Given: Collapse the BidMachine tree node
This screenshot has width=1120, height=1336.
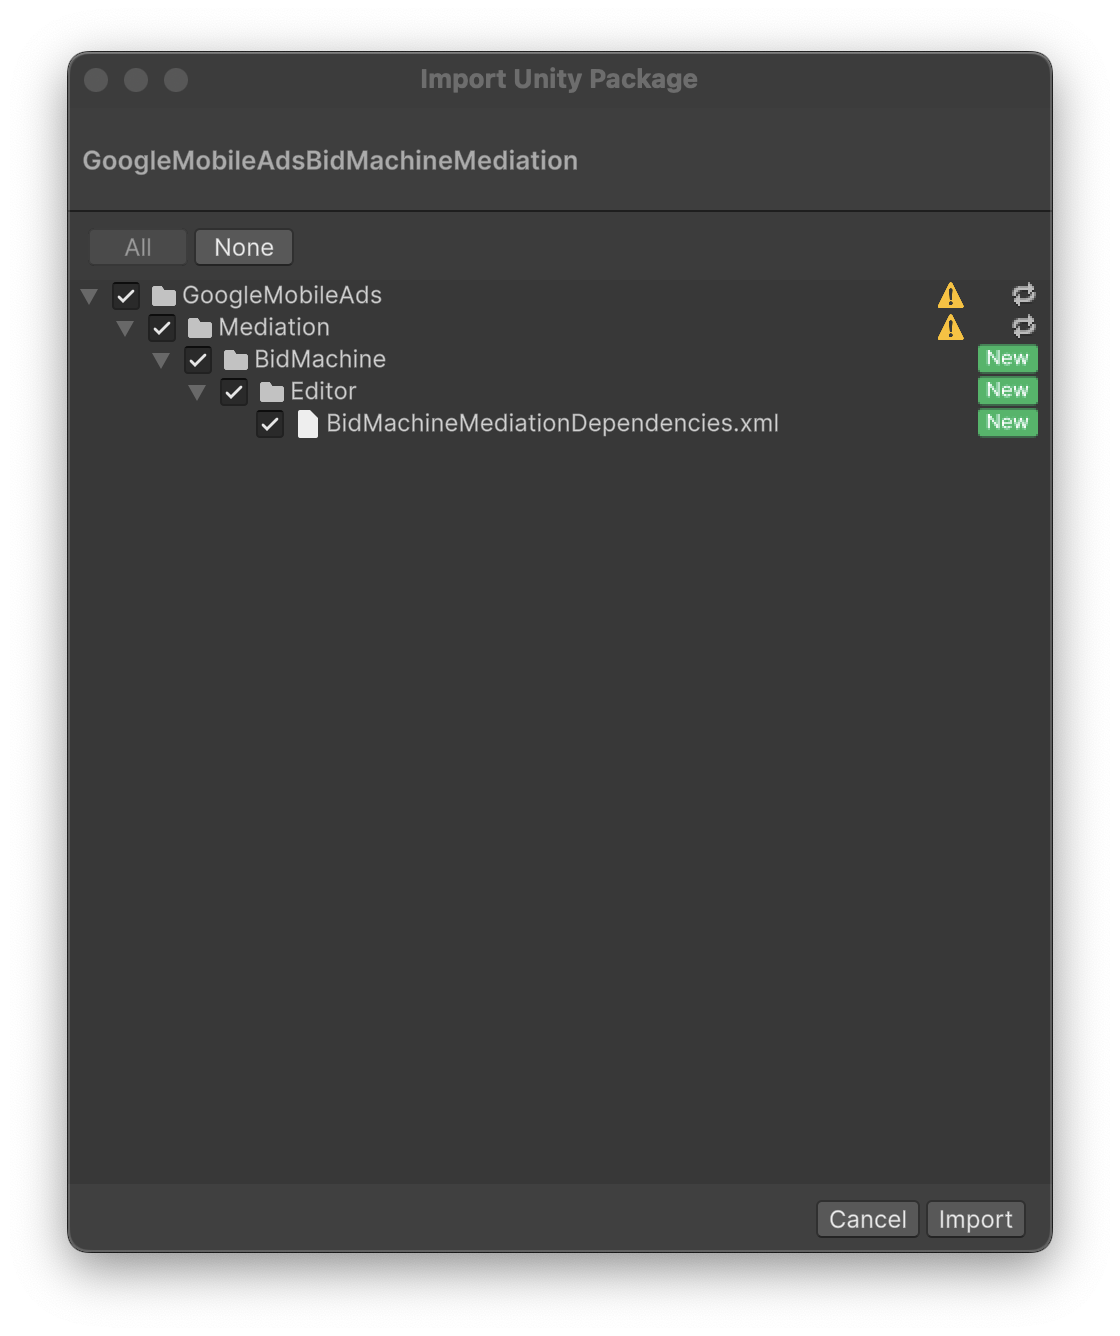Looking at the screenshot, I should coord(162,359).
